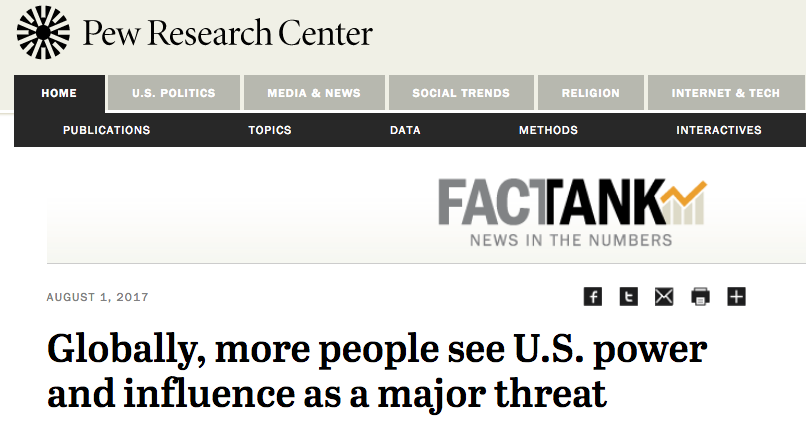Viewport: 806px width, 426px height.
Task: Go to the Social Trends tab
Action: click(x=461, y=93)
